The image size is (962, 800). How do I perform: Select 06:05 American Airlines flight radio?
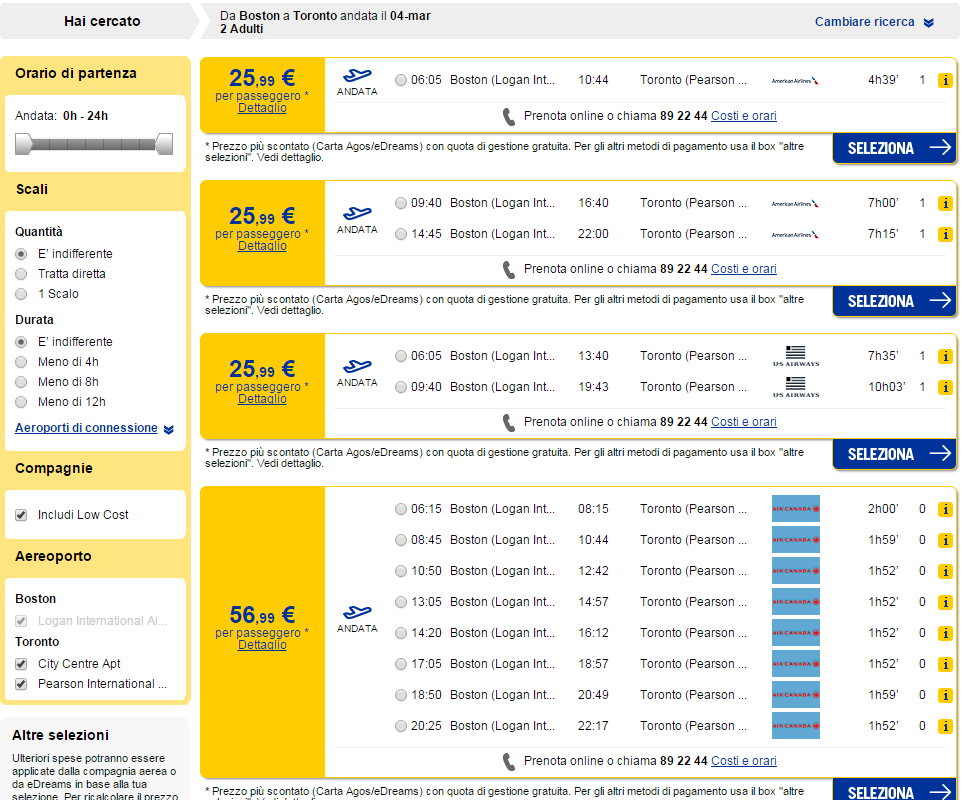401,80
